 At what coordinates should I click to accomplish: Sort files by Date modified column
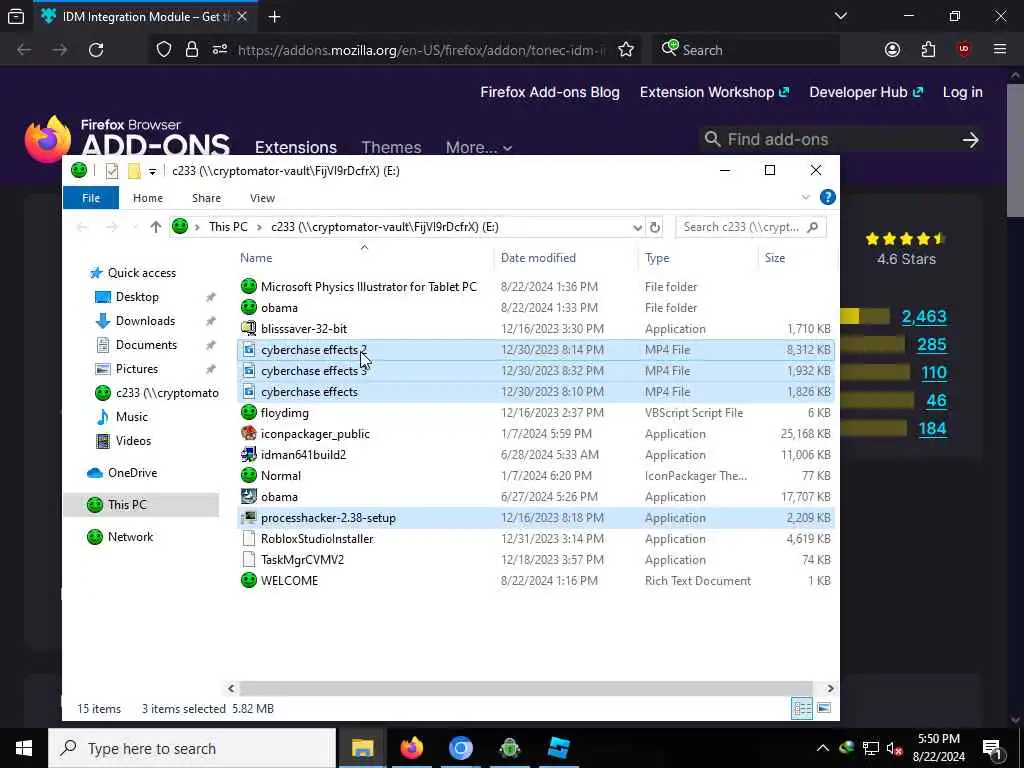[x=538, y=258]
